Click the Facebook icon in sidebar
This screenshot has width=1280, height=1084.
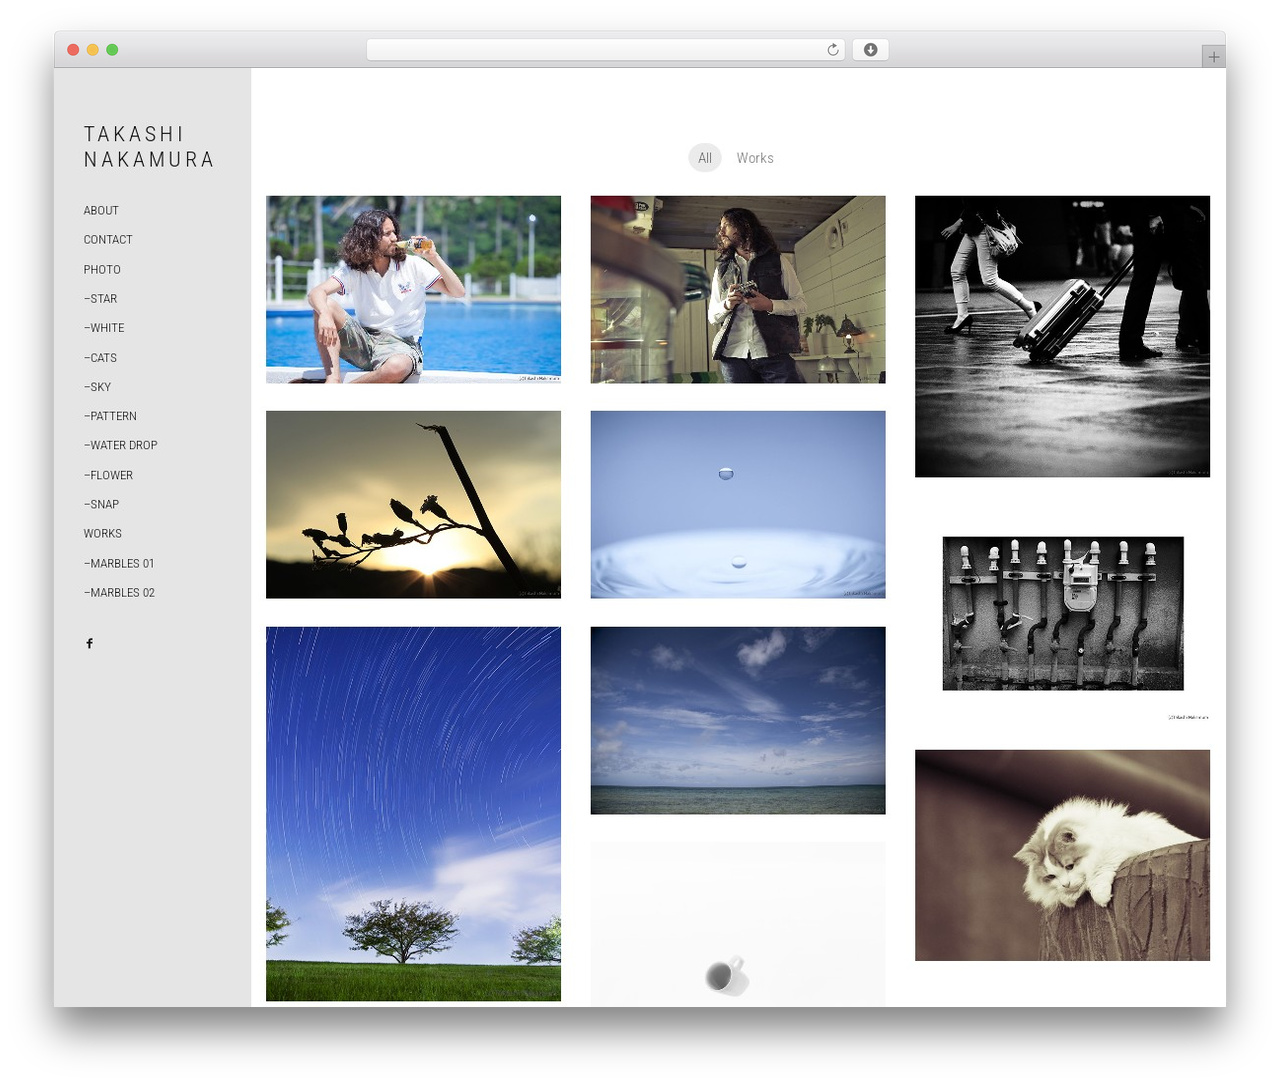89,643
